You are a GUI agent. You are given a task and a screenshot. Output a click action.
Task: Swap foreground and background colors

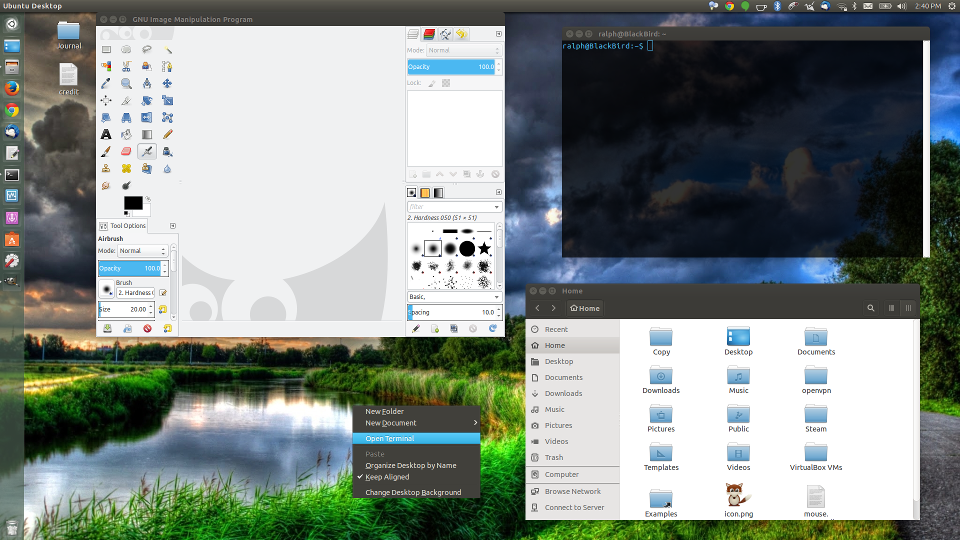point(148,200)
